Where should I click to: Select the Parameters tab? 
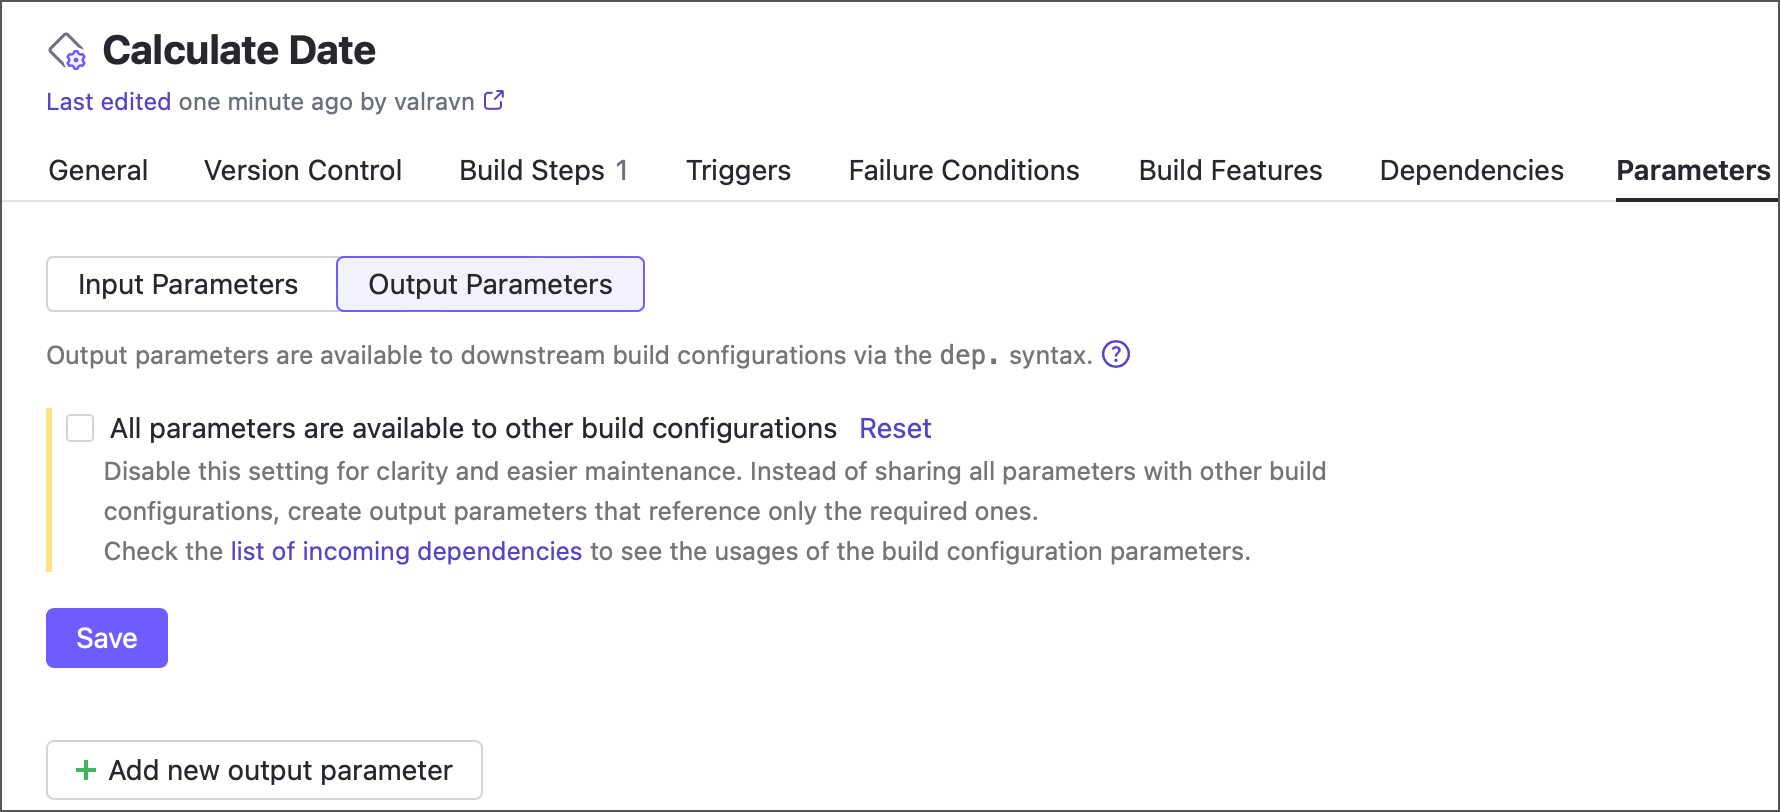coord(1693,171)
